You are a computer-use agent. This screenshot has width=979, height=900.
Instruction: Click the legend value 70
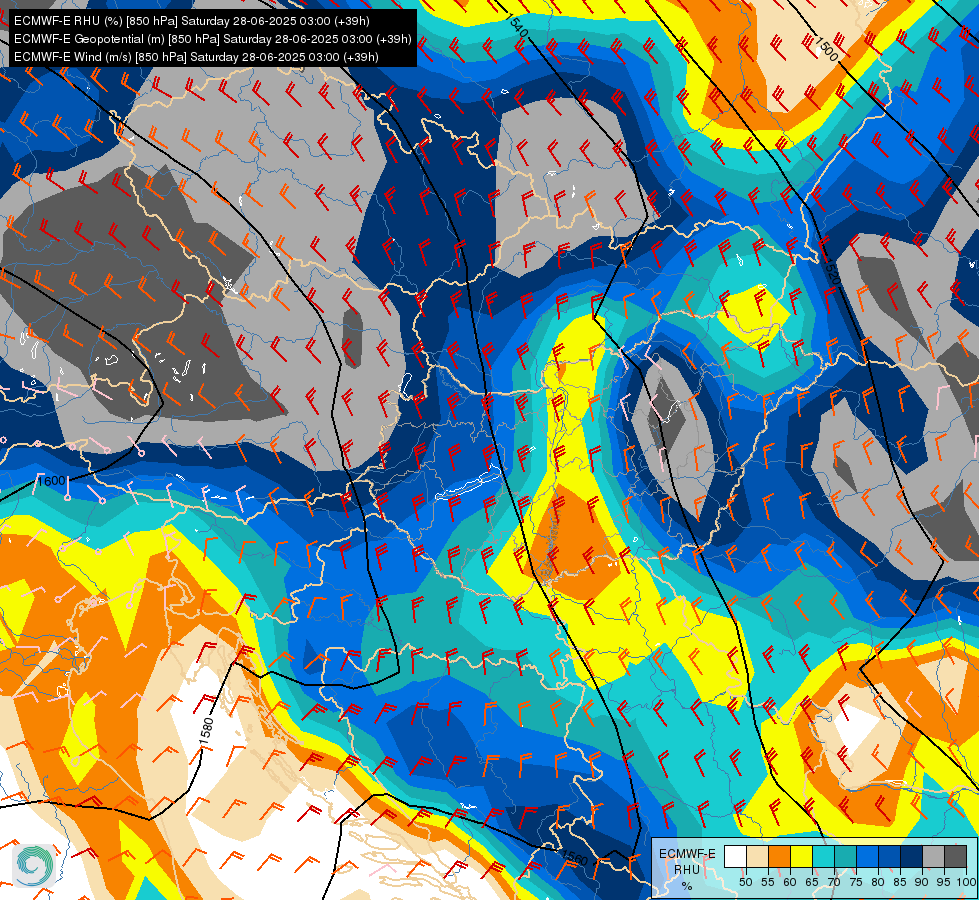(x=834, y=882)
